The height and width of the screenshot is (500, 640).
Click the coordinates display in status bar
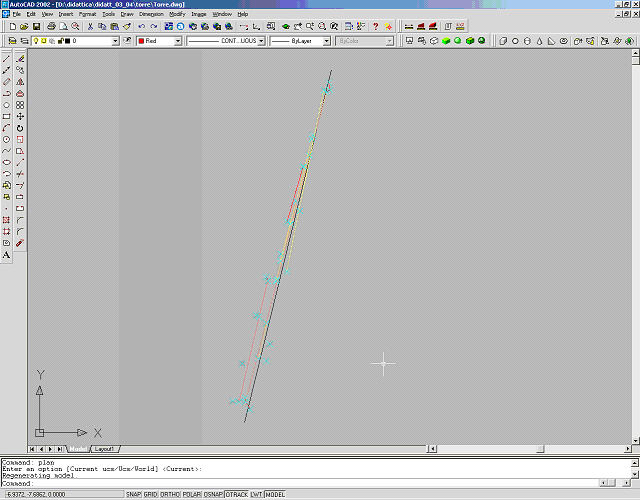pos(62,494)
